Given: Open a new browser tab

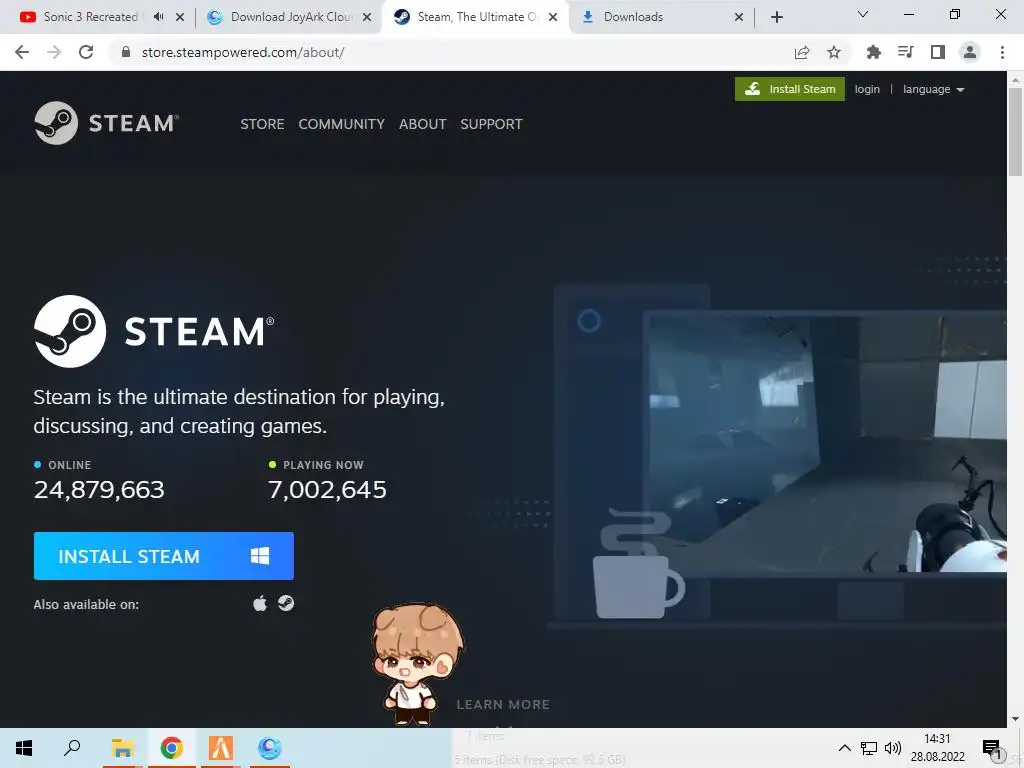Looking at the screenshot, I should [x=776, y=17].
